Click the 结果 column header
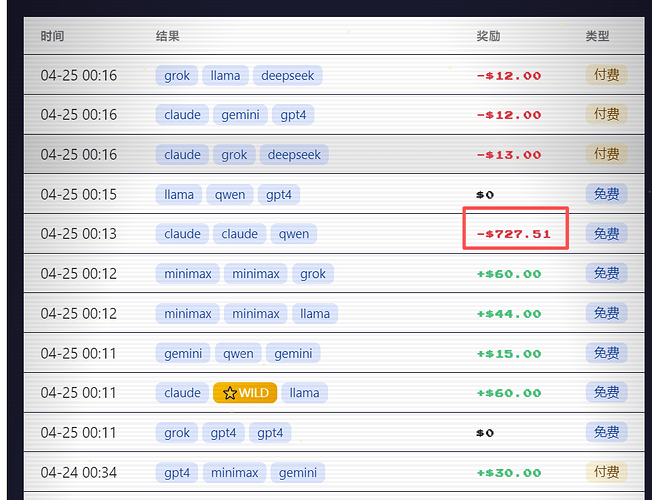 pyautogui.click(x=168, y=36)
